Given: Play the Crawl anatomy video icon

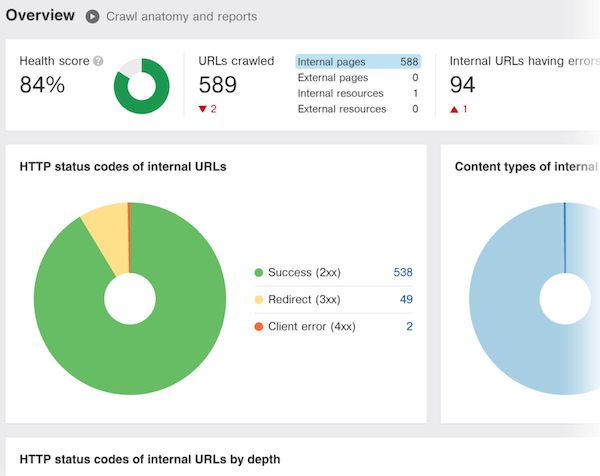Looking at the screenshot, I should pos(92,17).
